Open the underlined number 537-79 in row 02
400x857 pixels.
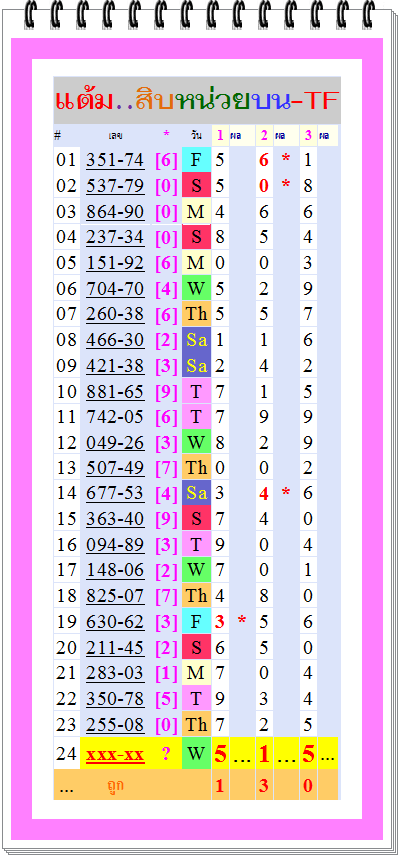115,186
